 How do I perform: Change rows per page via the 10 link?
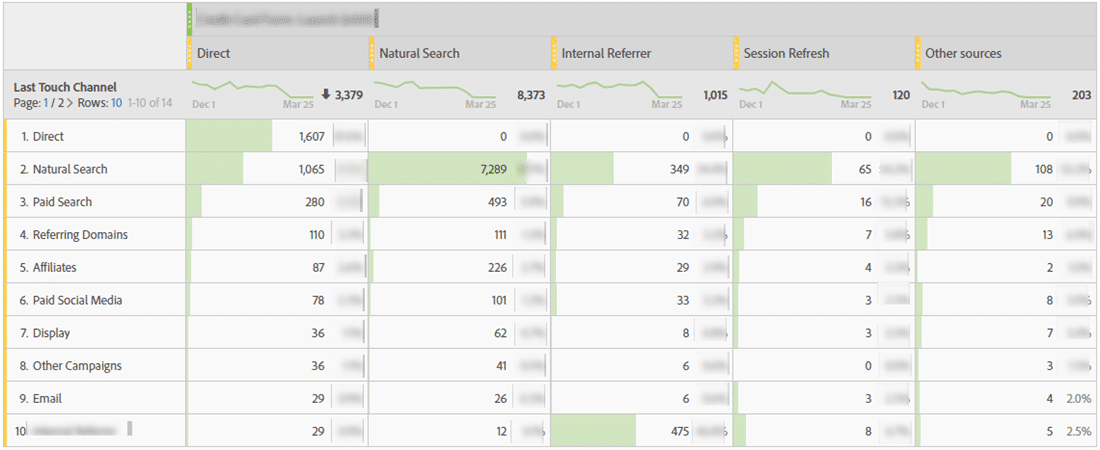pyautogui.click(x=116, y=104)
